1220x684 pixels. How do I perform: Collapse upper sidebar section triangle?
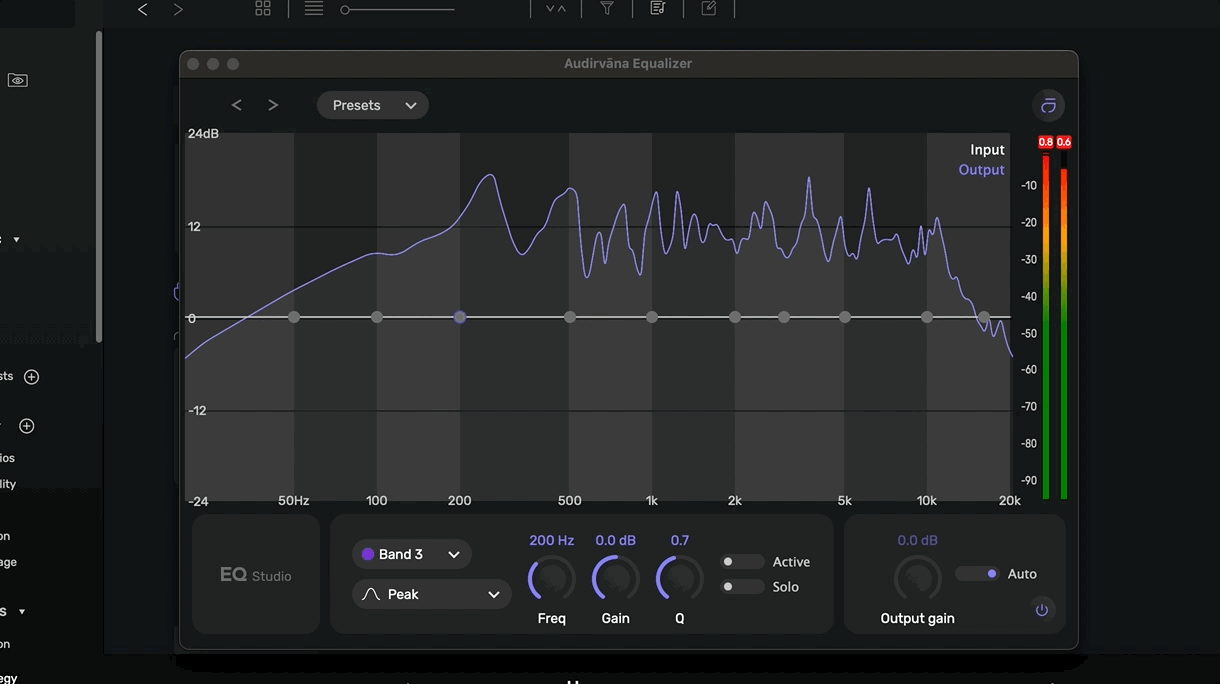pos(16,240)
